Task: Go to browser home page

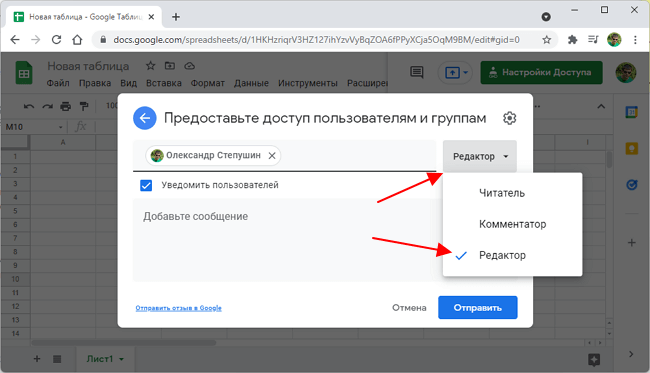Action: coord(77,40)
